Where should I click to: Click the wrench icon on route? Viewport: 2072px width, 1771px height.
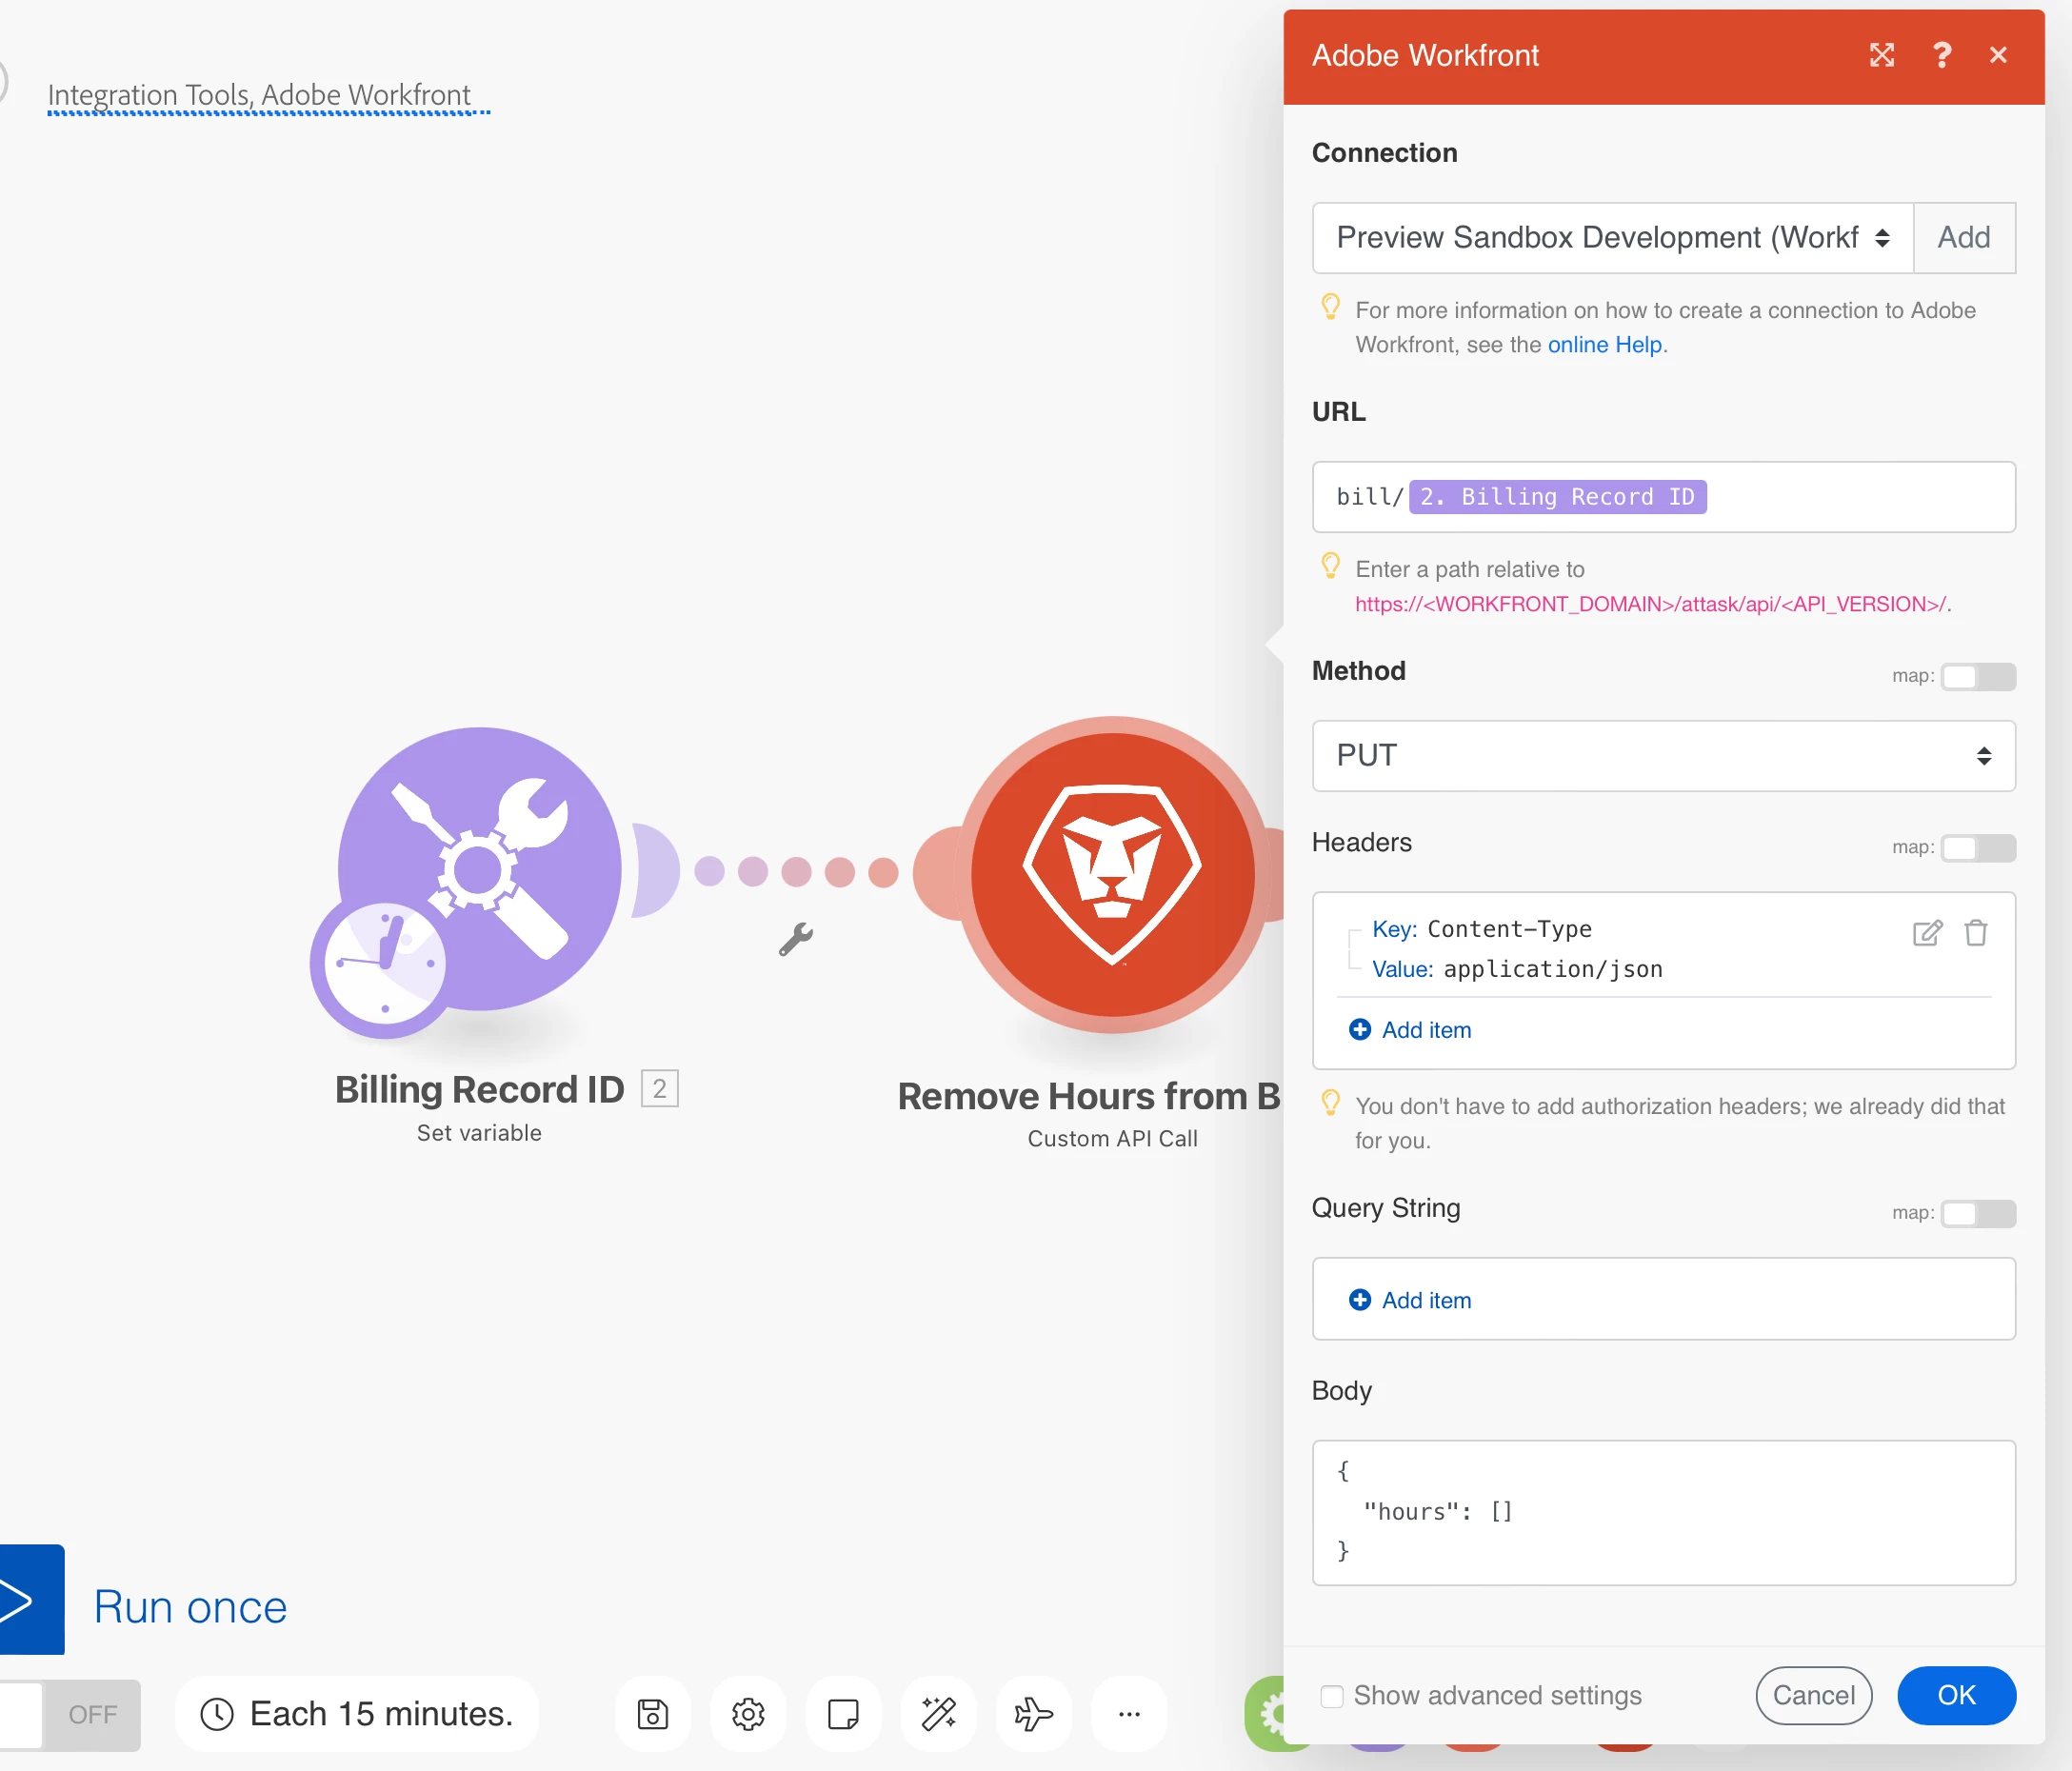pyautogui.click(x=796, y=939)
